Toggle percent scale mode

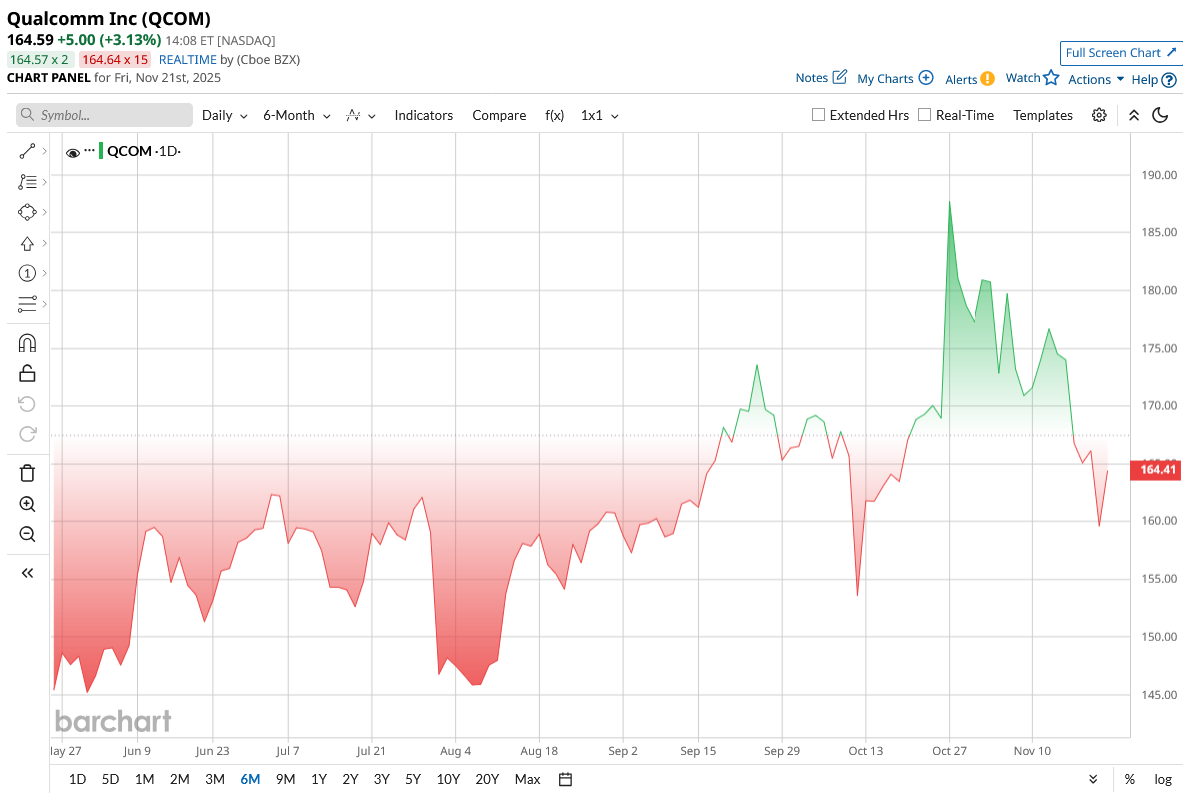click(x=1129, y=779)
